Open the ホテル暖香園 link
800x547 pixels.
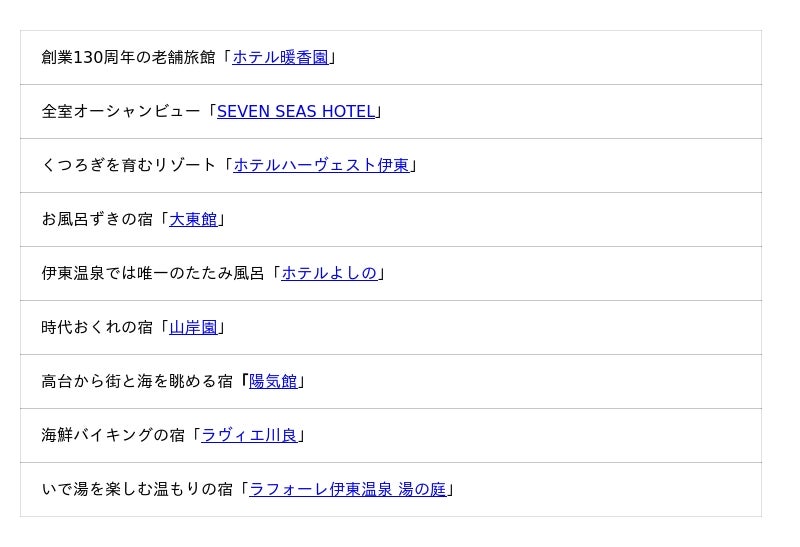click(x=280, y=58)
